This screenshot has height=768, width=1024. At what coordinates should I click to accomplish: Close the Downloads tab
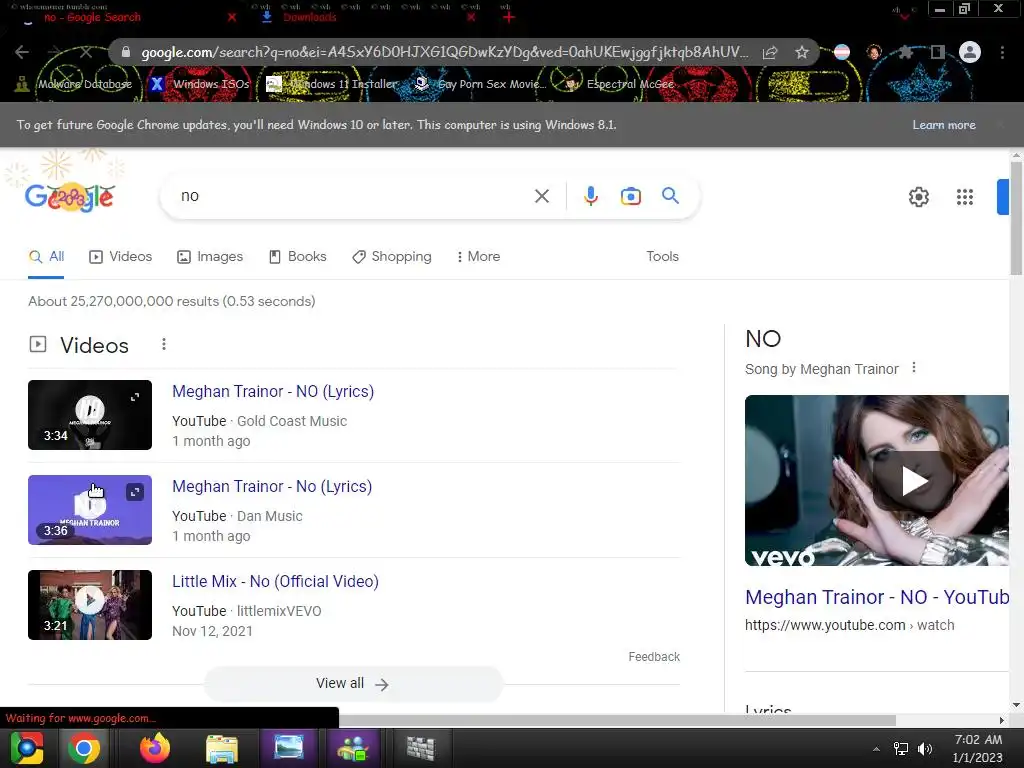point(471,18)
